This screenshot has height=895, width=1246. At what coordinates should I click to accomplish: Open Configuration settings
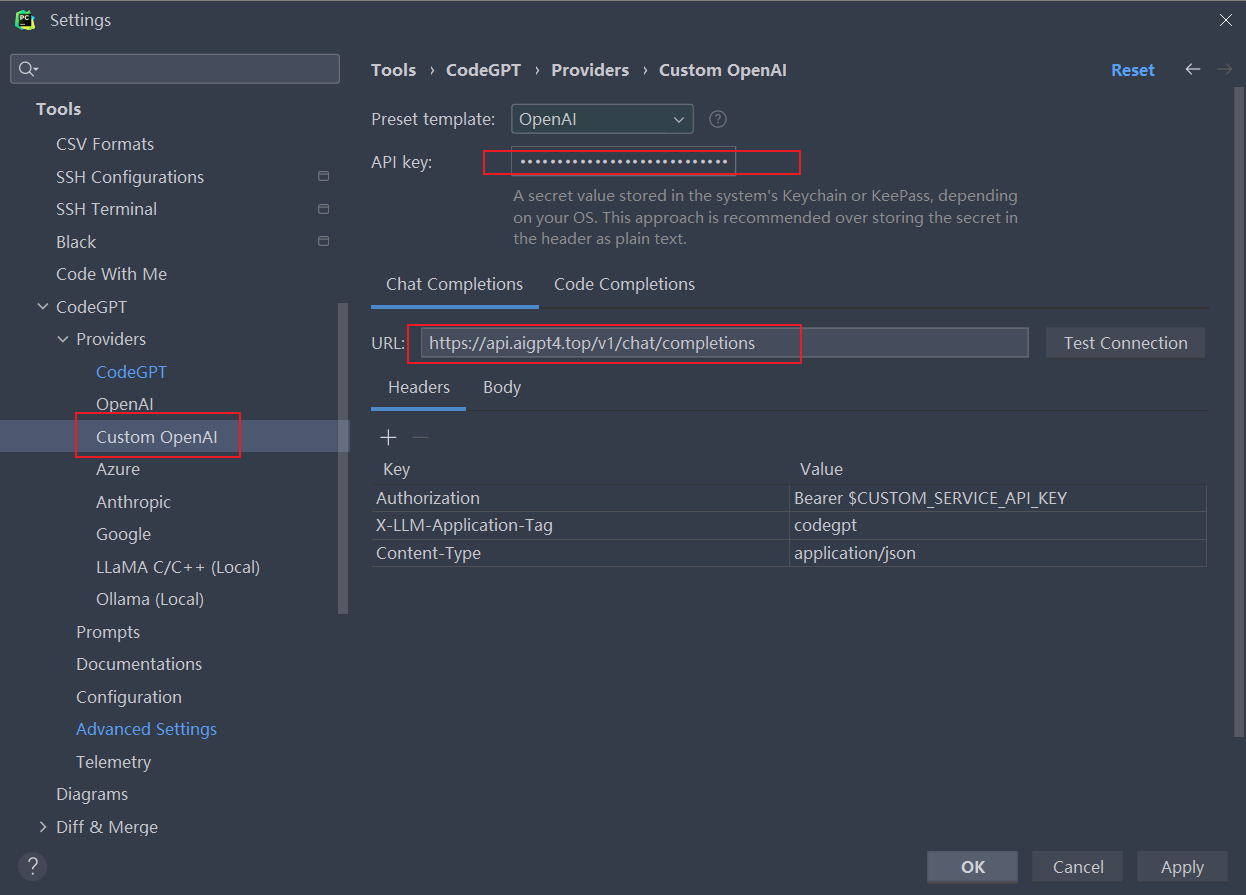coord(129,697)
